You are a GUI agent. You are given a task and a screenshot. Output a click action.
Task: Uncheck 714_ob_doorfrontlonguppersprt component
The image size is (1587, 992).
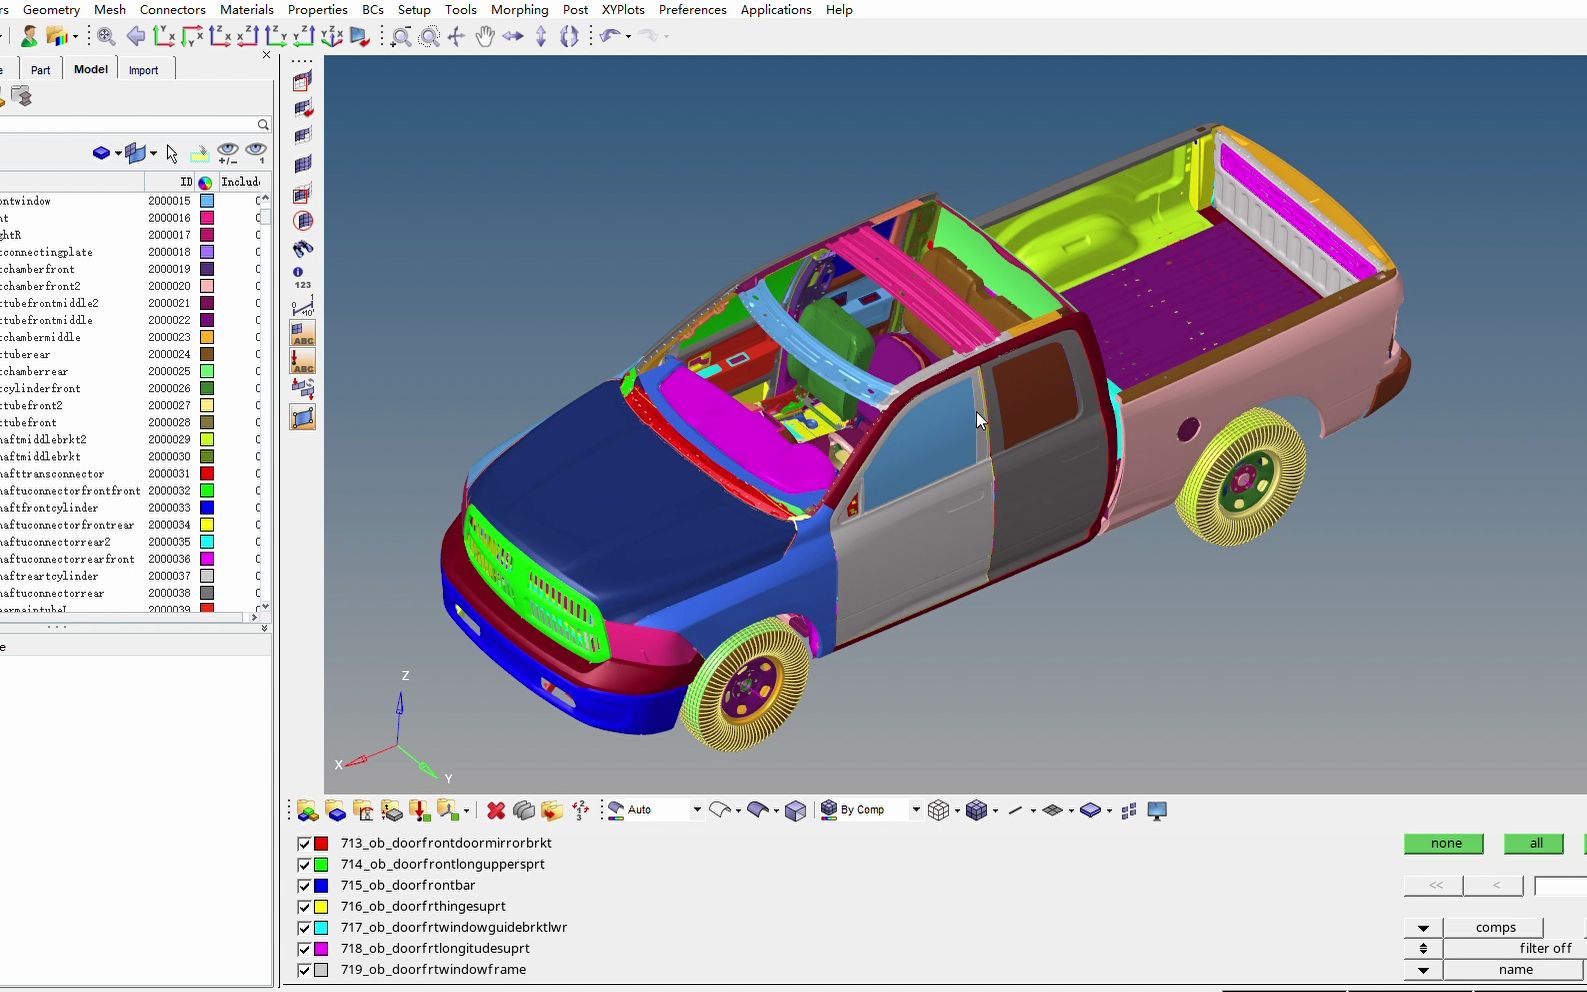click(x=304, y=864)
